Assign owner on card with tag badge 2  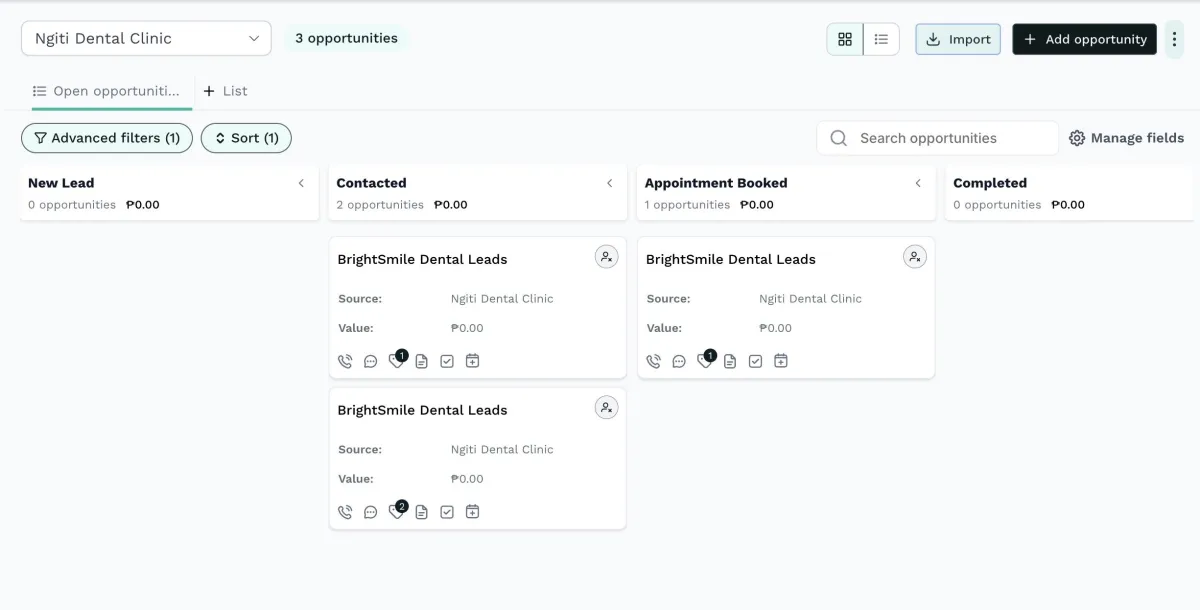point(606,408)
